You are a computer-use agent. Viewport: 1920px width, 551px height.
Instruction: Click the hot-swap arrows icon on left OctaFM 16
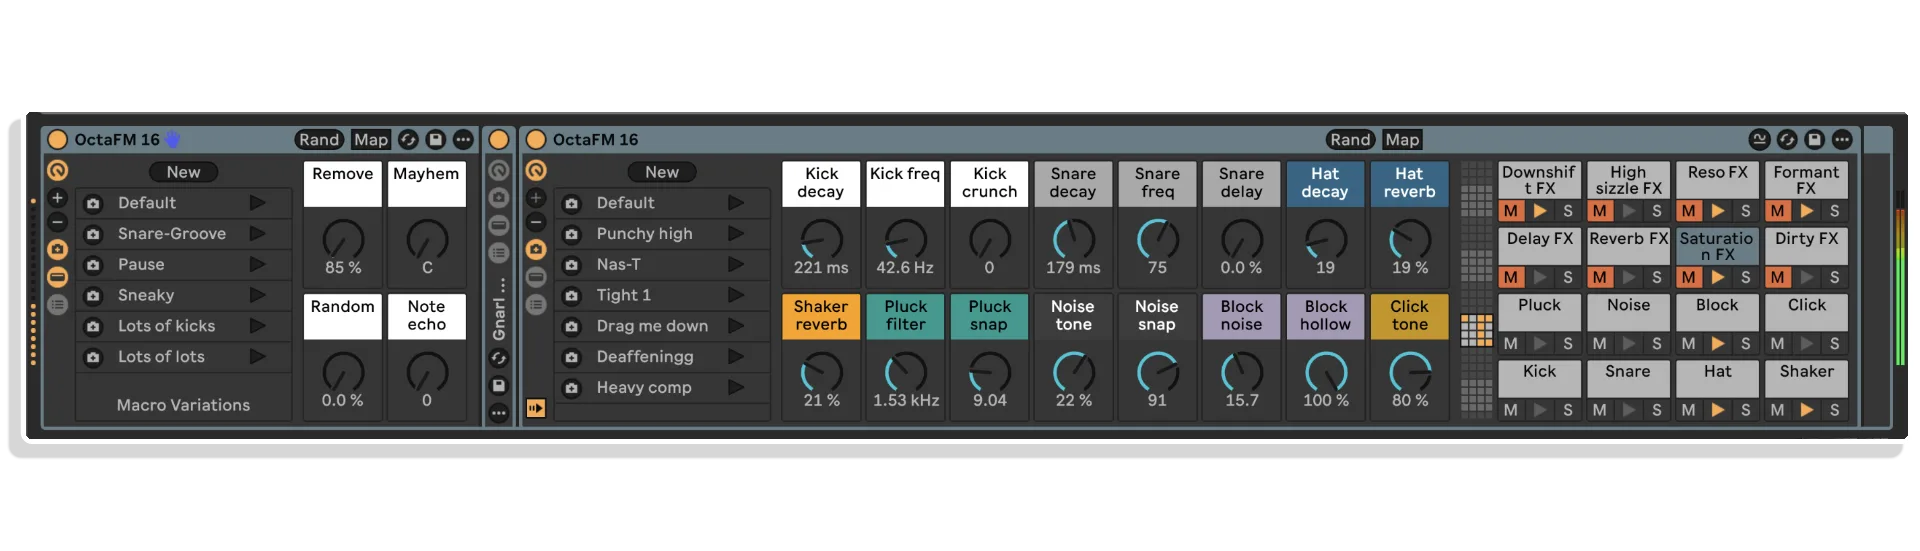(x=408, y=140)
